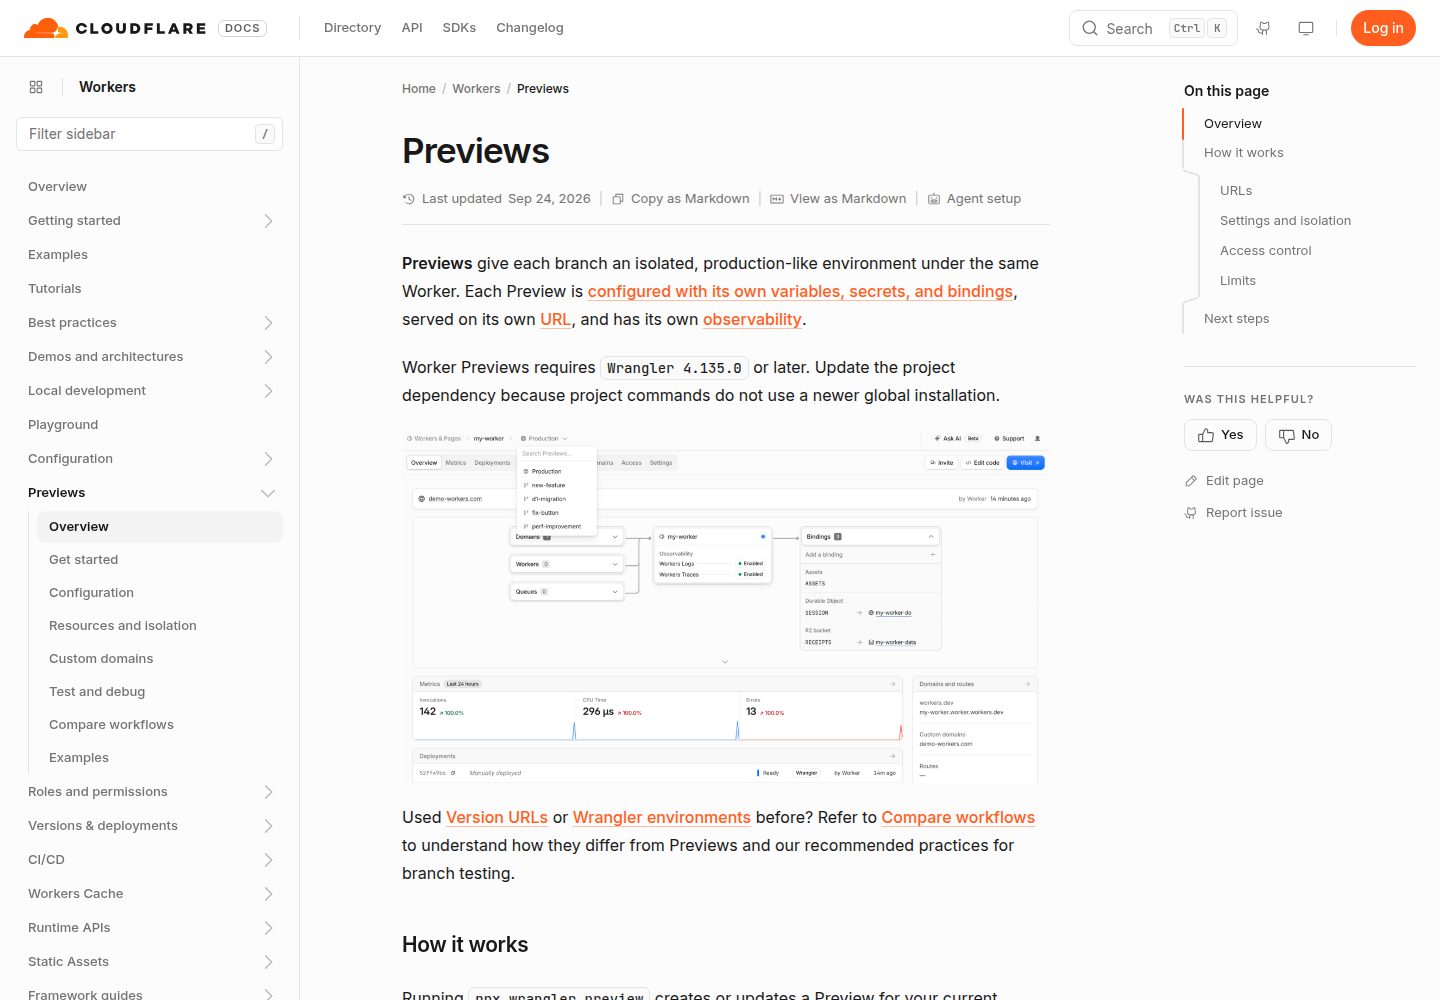Image resolution: width=1440 pixels, height=1000 pixels.
Task: Expand the Versions & deployments section
Action: click(x=268, y=826)
